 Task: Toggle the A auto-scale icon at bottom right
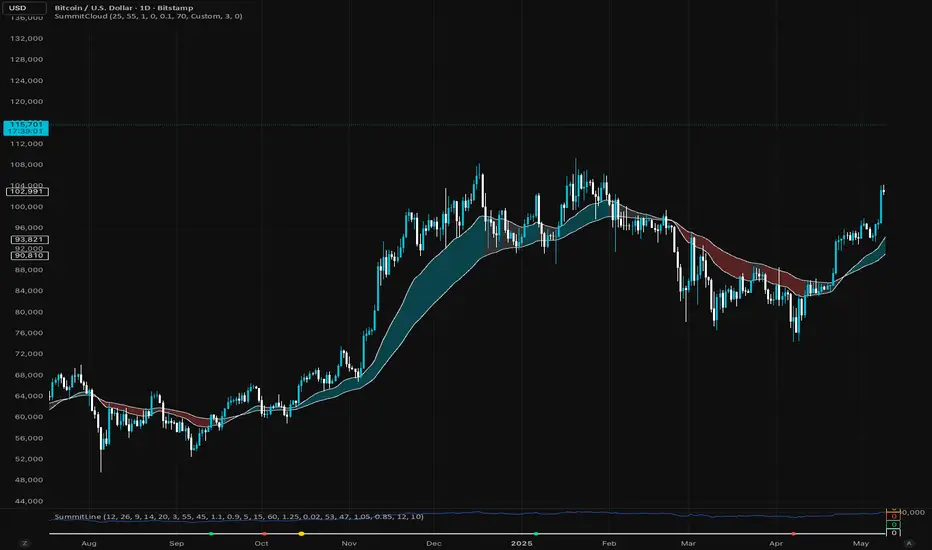point(909,543)
